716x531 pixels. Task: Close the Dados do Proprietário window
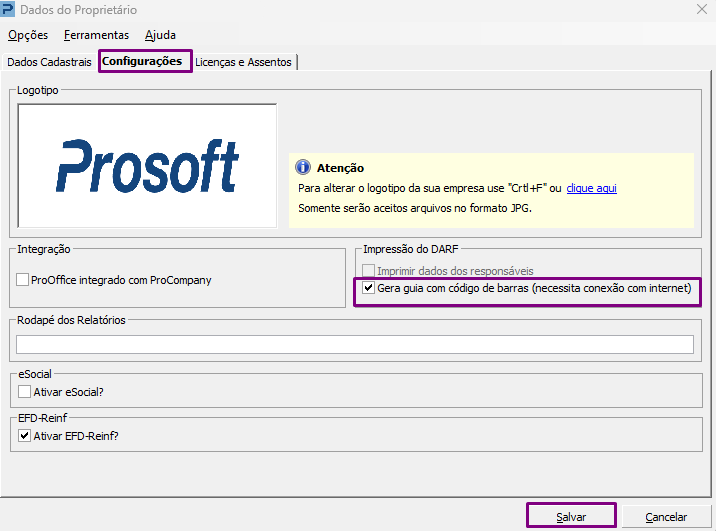pos(702,9)
